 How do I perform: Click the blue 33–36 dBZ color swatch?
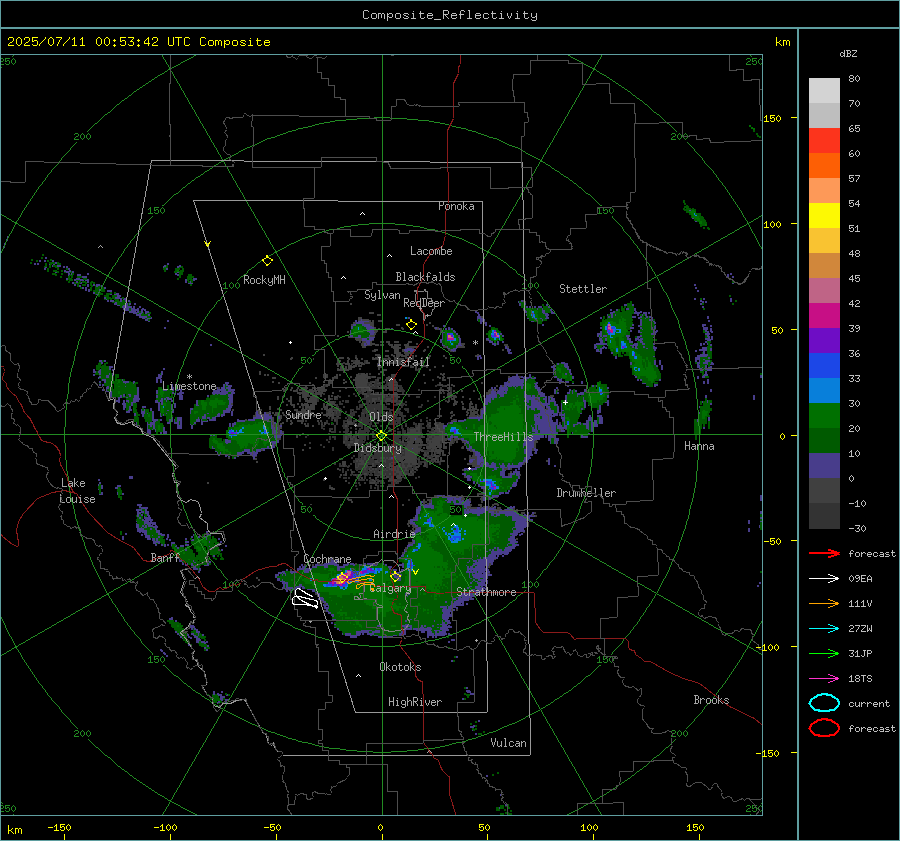point(824,366)
